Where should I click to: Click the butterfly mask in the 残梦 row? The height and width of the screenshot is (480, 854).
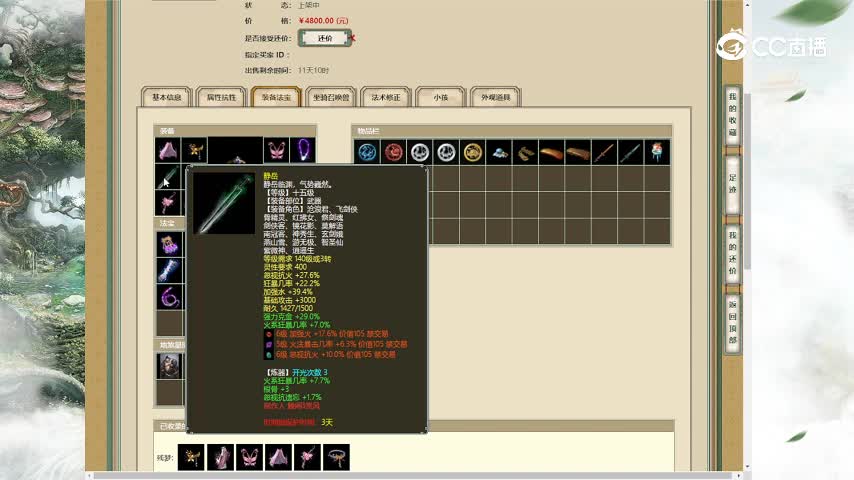249,457
